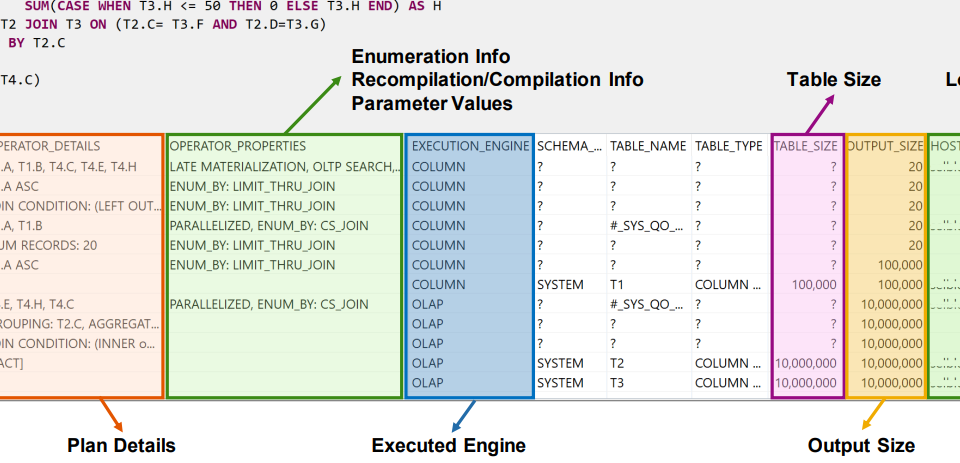
Task: Select the 100,000 output size in the T1 row
Action: click(x=899, y=285)
